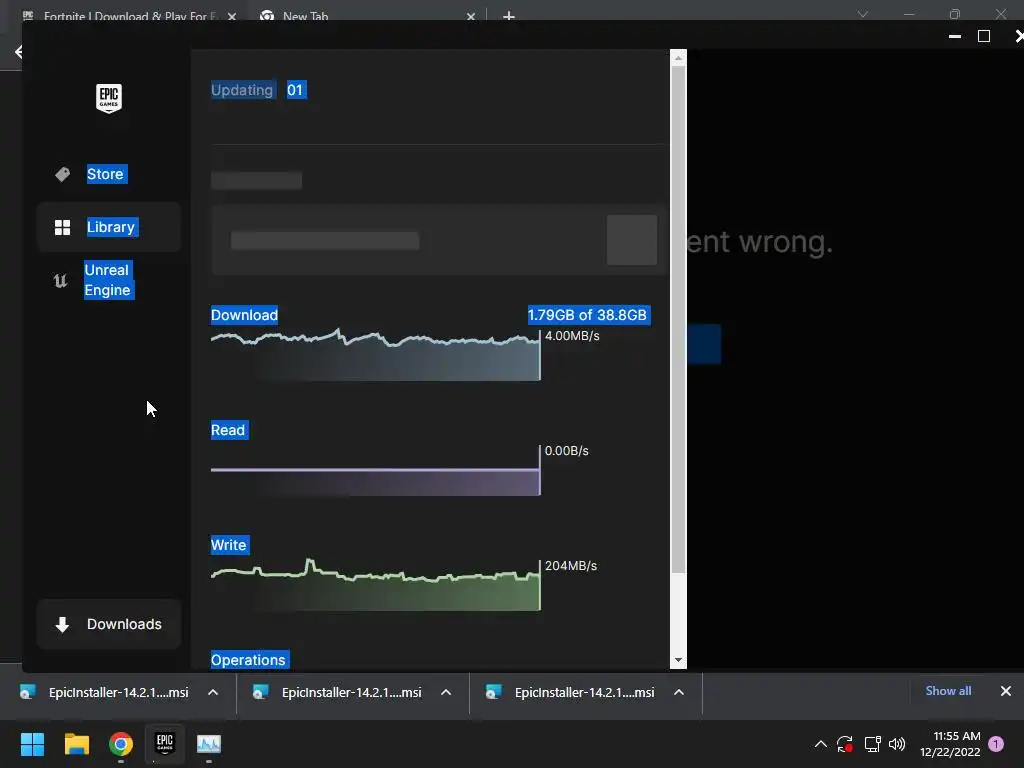
Task: Click Show all downloads link
Action: pos(948,691)
